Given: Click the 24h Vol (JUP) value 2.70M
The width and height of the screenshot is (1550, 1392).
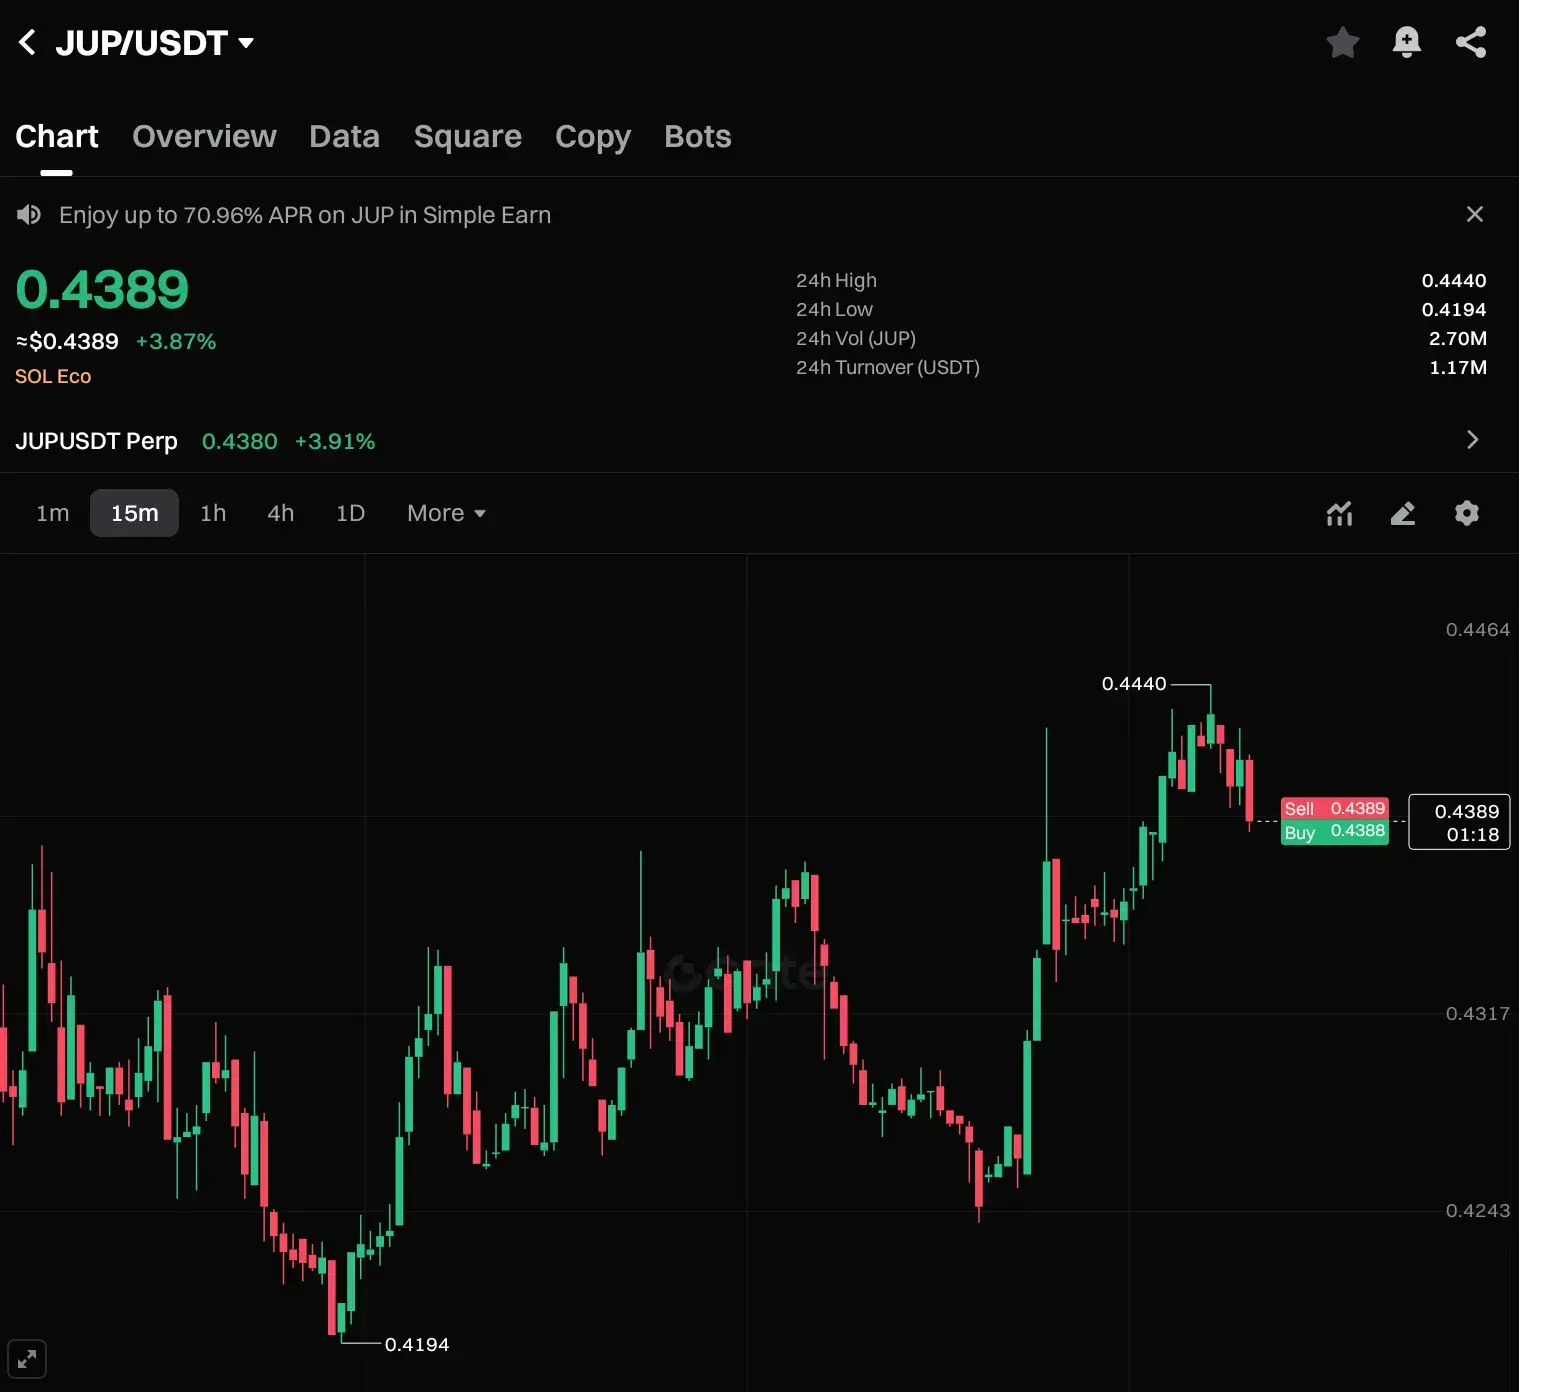Looking at the screenshot, I should tap(1458, 339).
